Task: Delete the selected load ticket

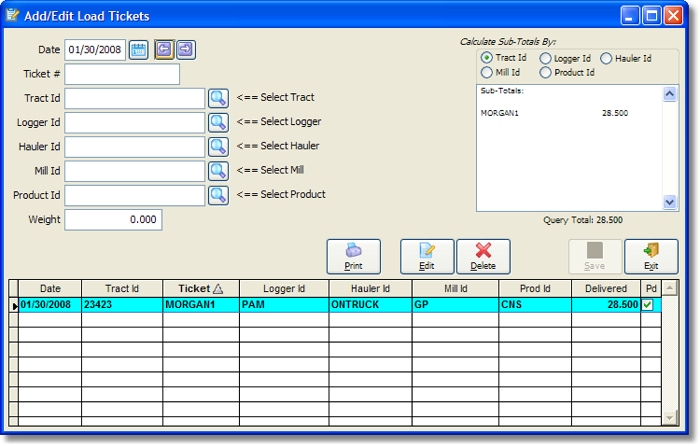Action: tap(483, 257)
